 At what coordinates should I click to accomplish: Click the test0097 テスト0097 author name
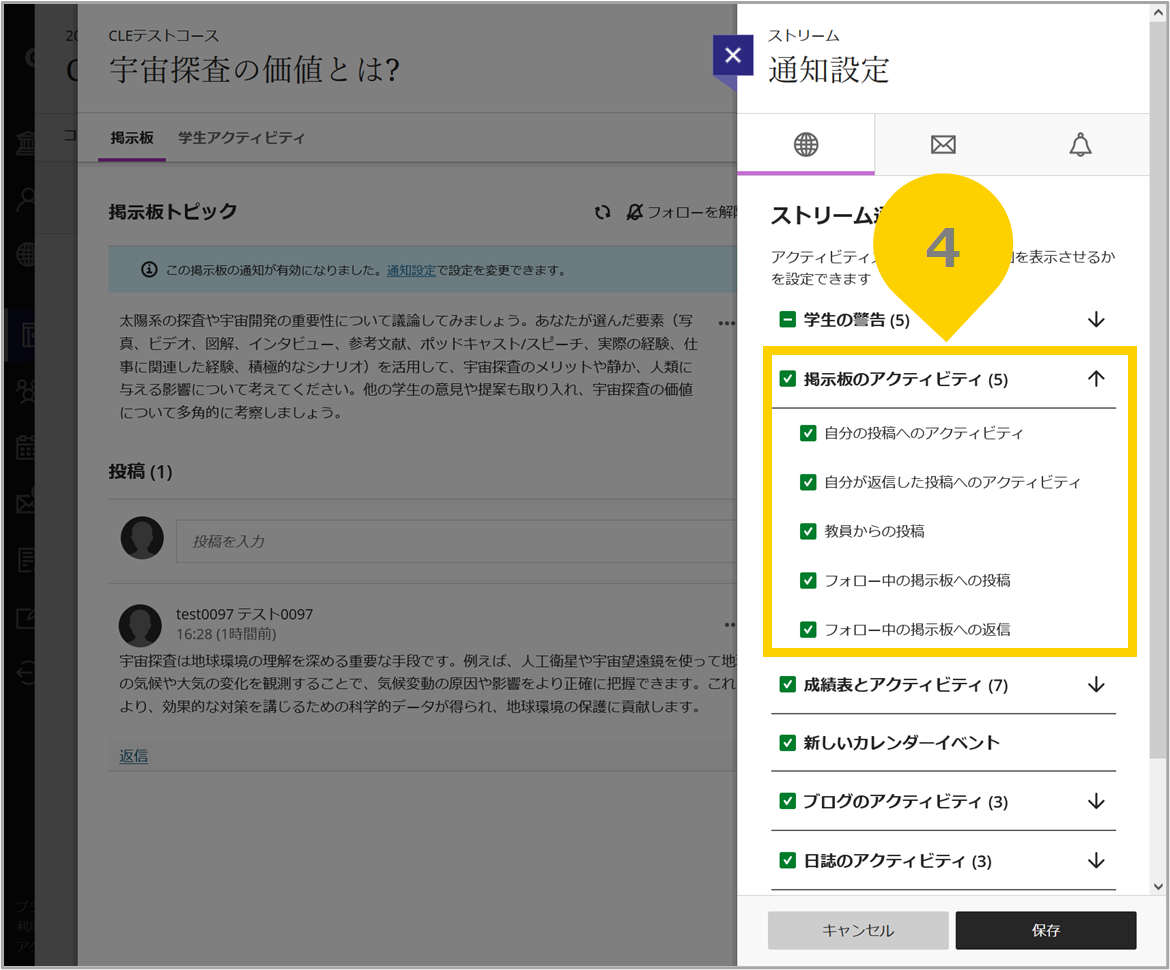point(245,614)
